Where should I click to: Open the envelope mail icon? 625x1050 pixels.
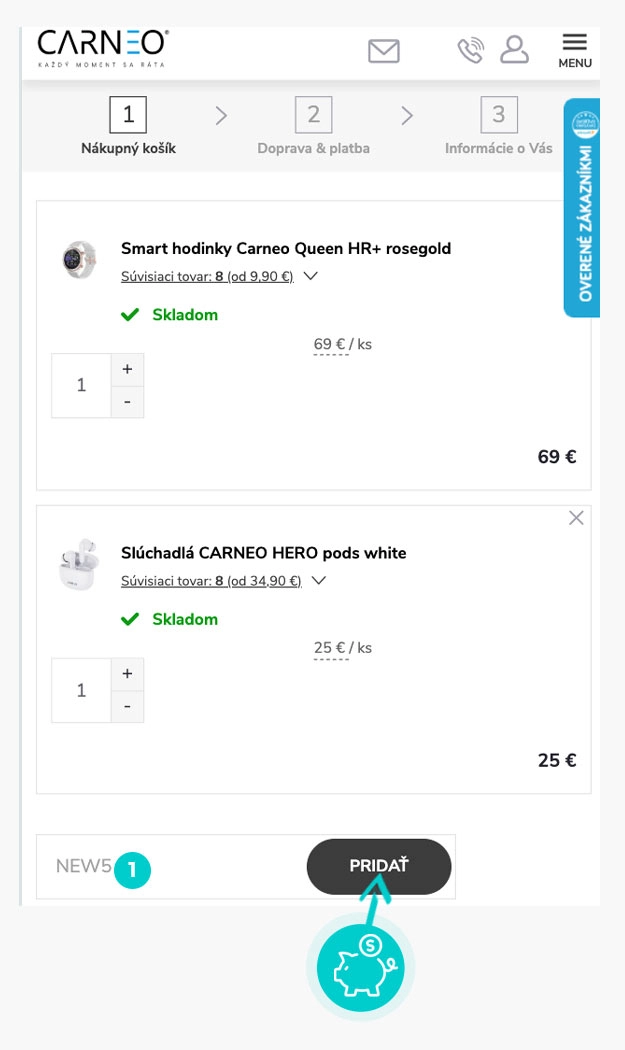click(x=383, y=51)
